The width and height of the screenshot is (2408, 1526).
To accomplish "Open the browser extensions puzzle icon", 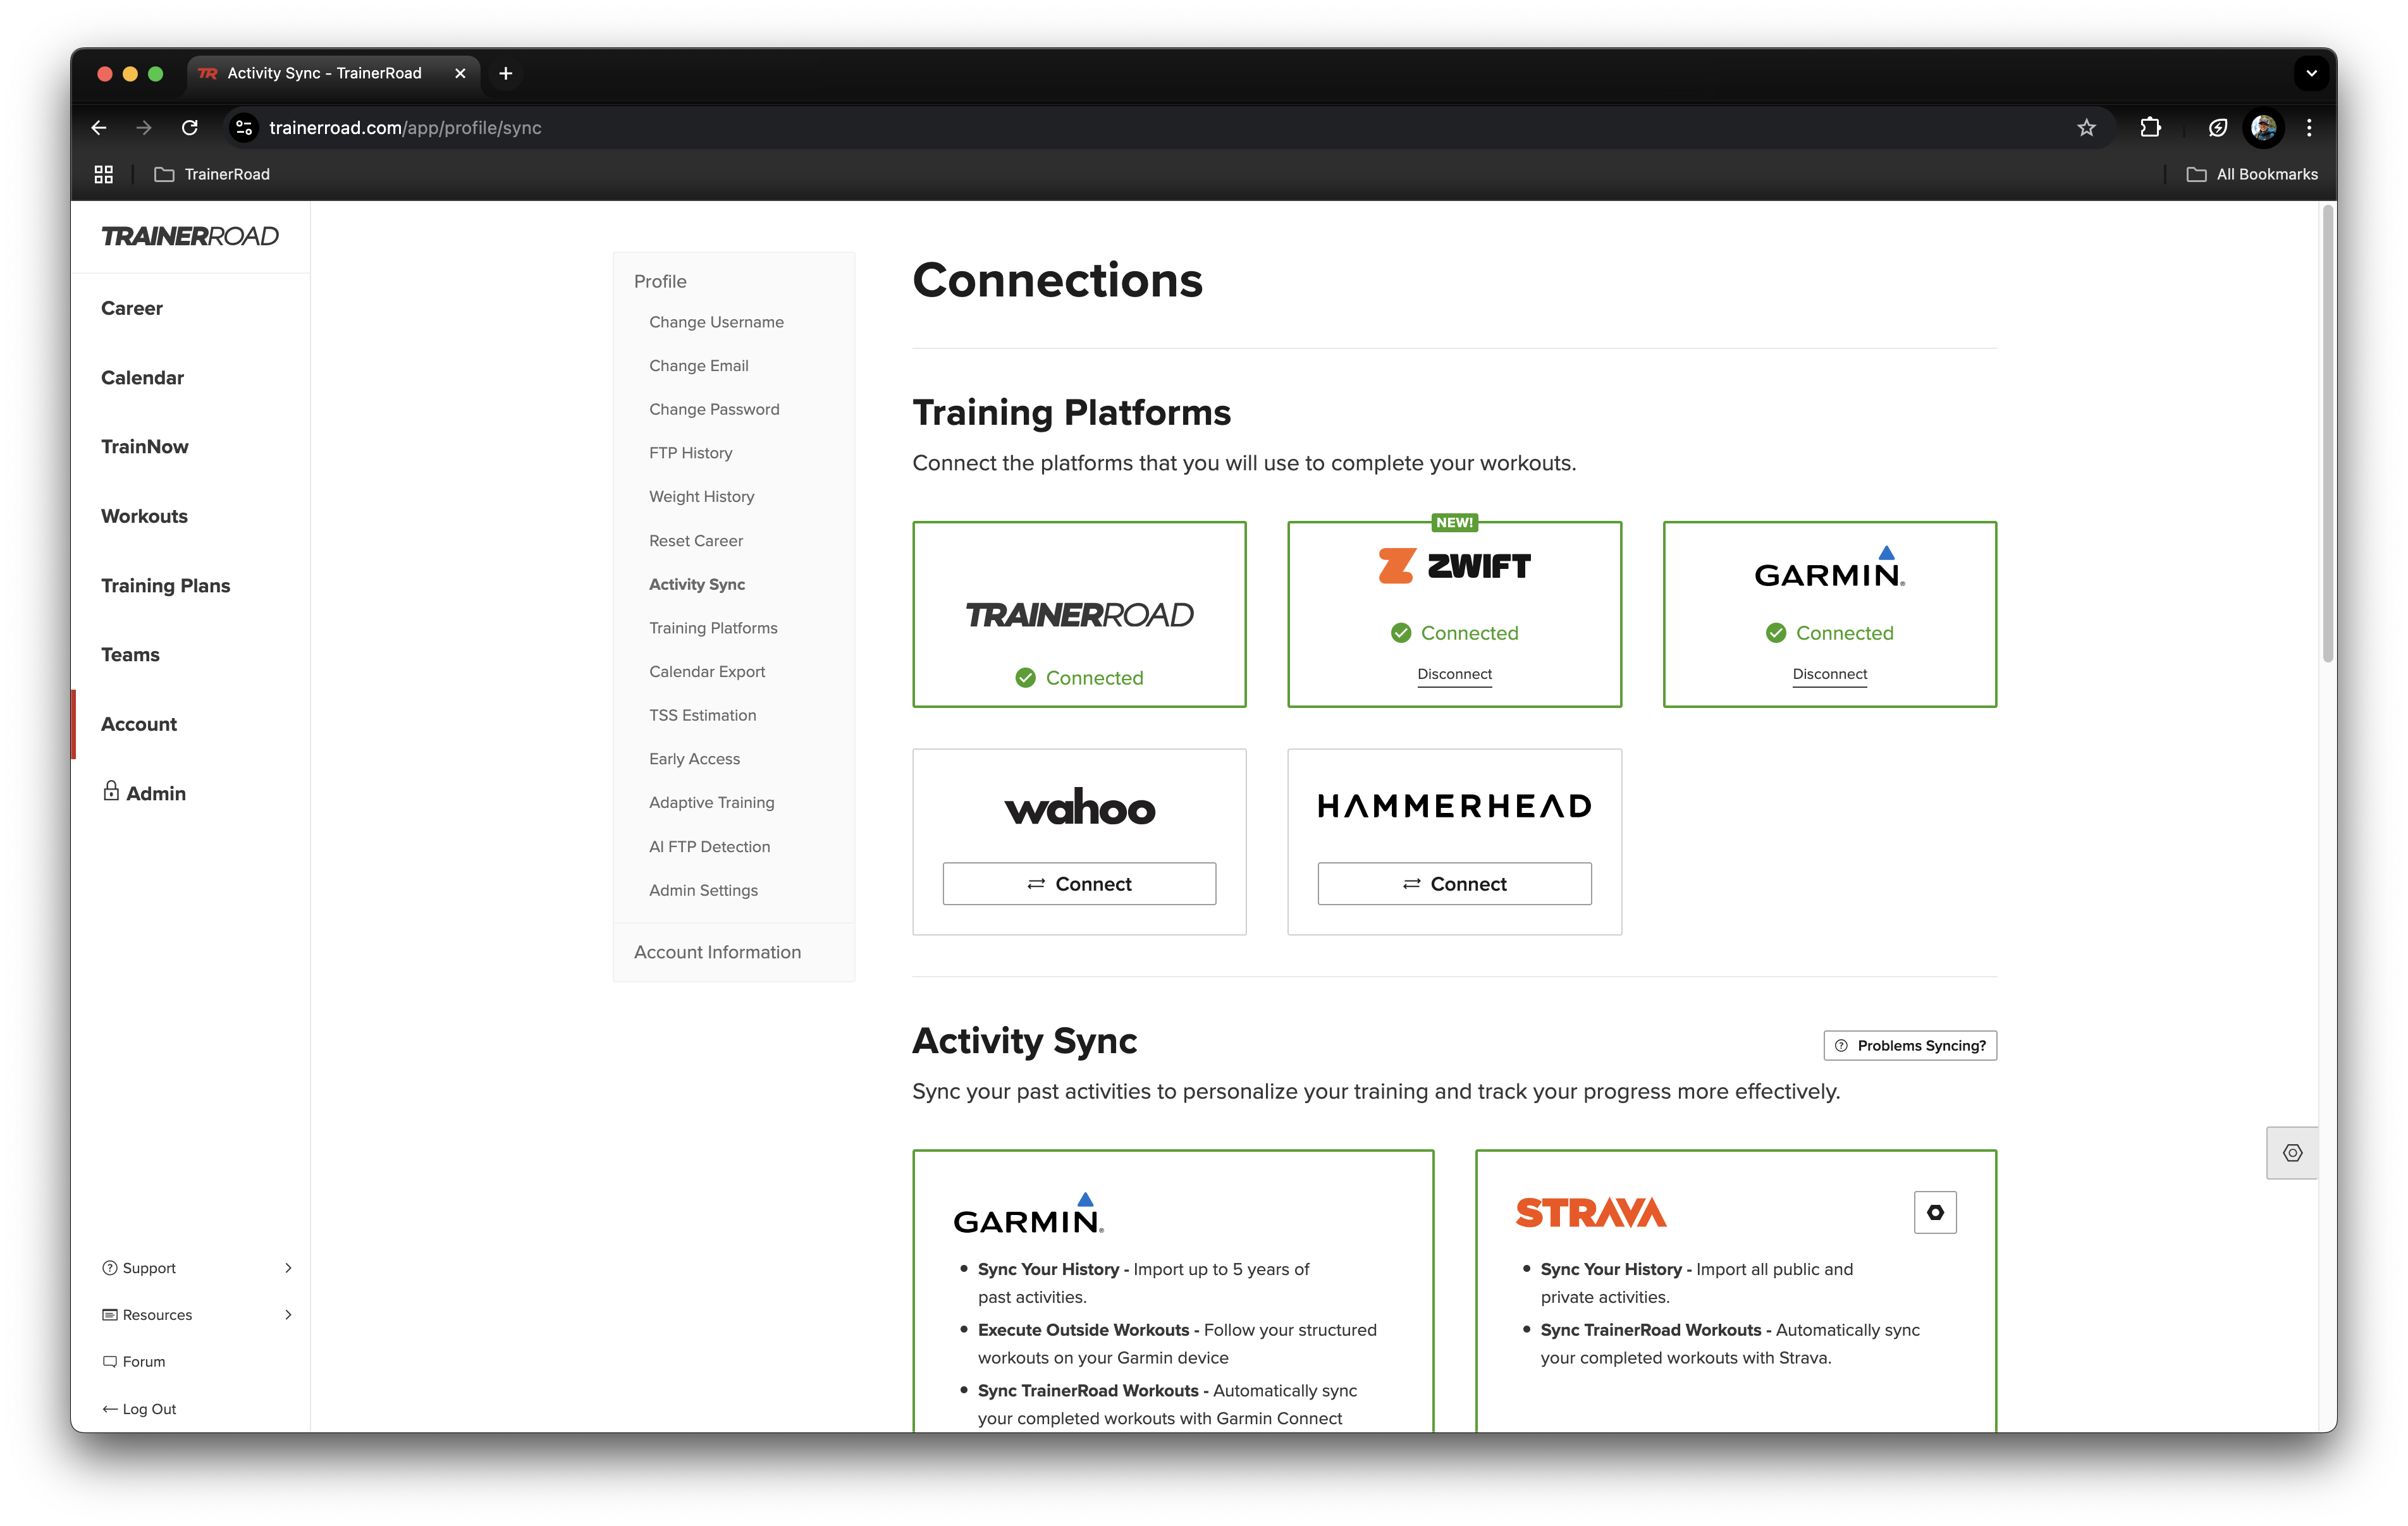I will click(x=2150, y=127).
